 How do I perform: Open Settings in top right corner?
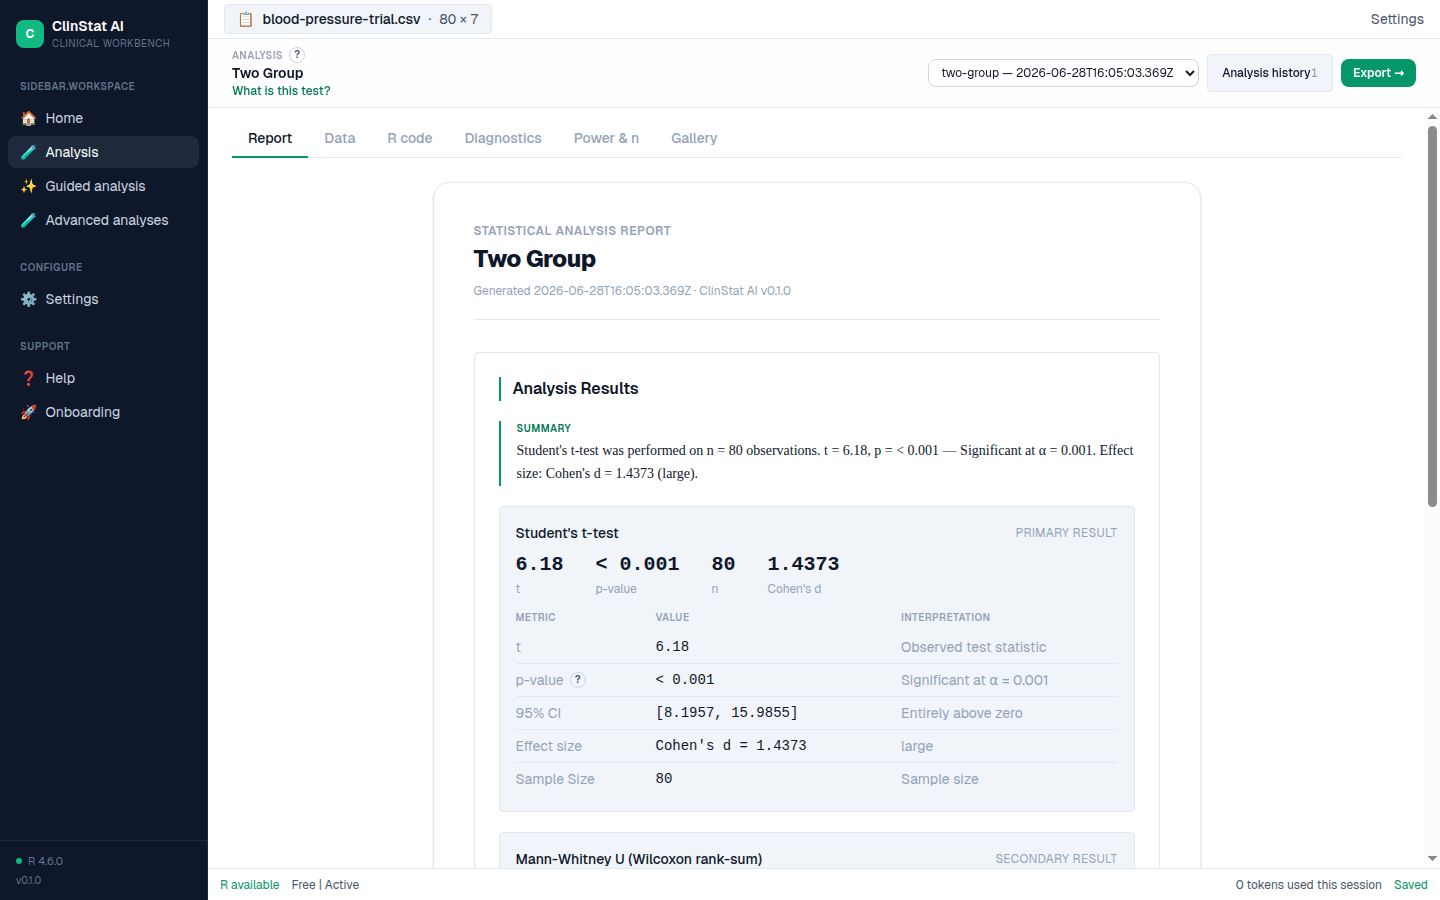(x=1397, y=19)
